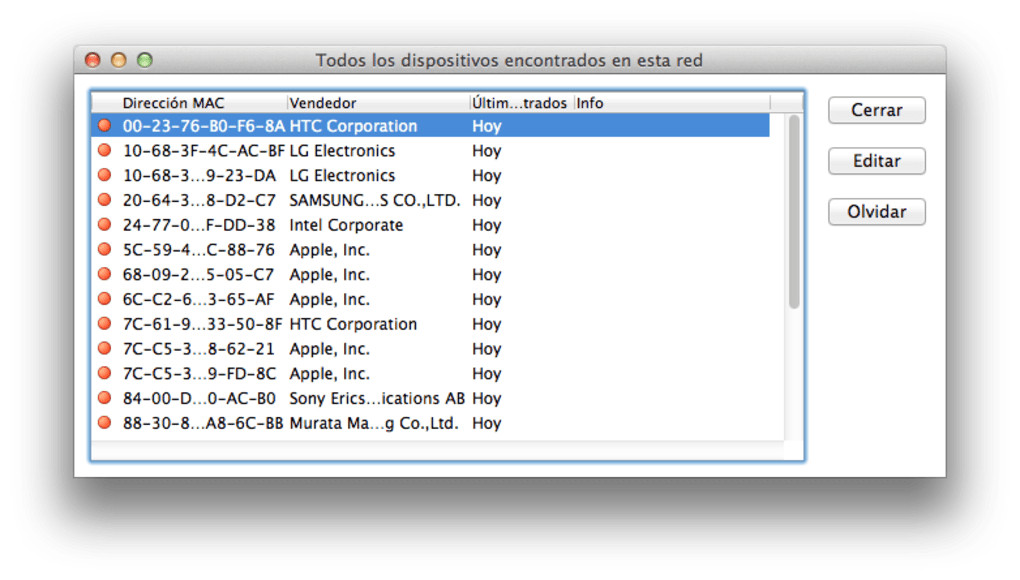Click red status dot of 6C-C2-6...3-65-AF row
The width and height of the screenshot is (1020, 580).
(x=105, y=298)
